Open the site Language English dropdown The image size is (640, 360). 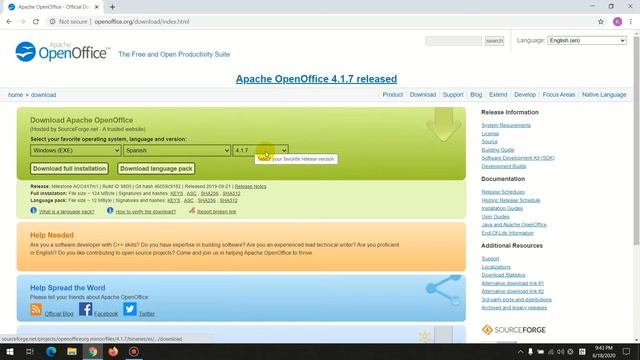pyautogui.click(x=587, y=40)
